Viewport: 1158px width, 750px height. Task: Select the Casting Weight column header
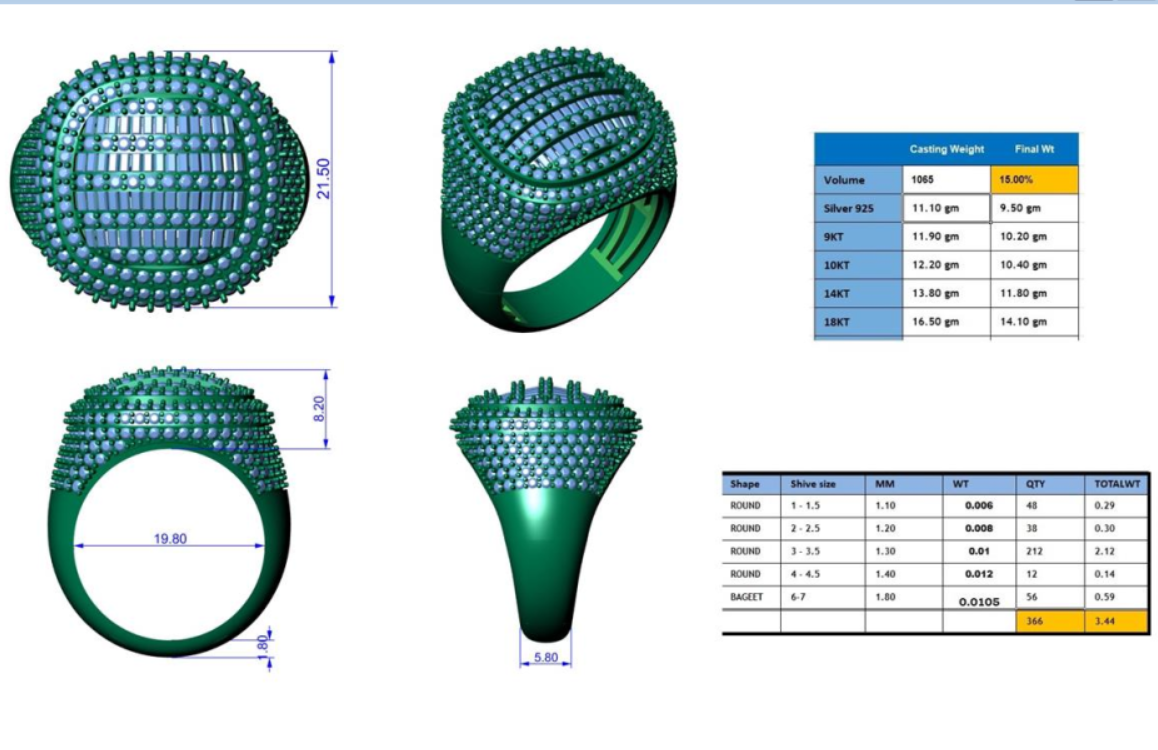coord(946,149)
